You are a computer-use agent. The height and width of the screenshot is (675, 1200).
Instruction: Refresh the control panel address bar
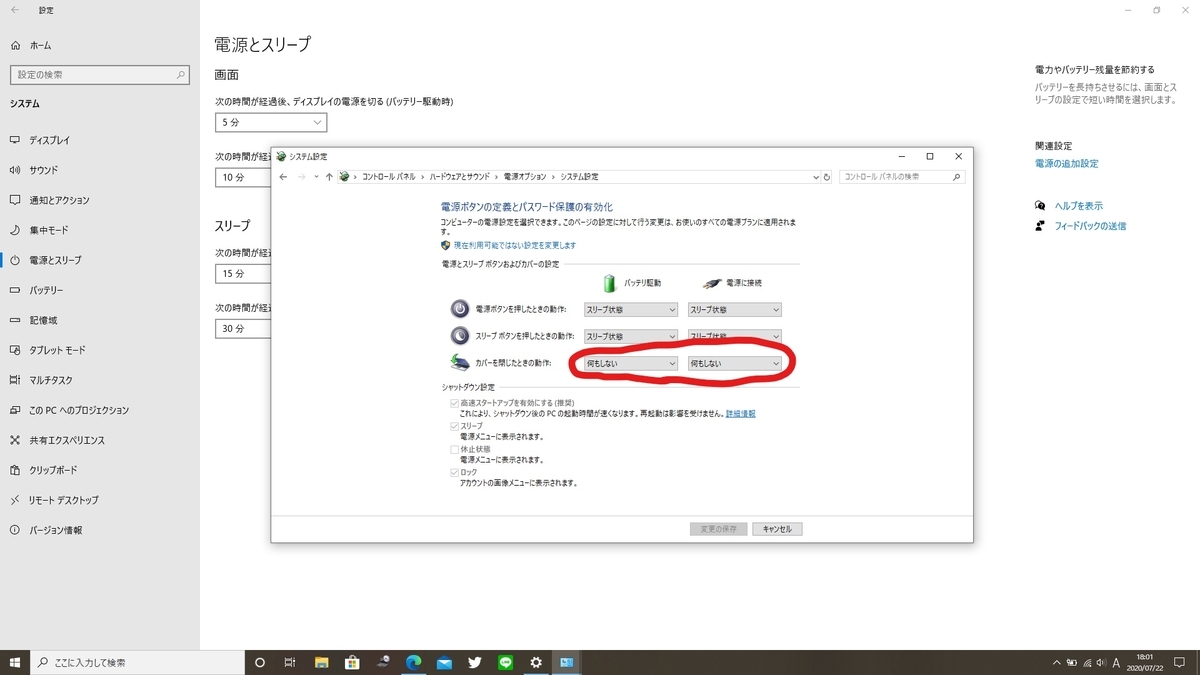(826, 177)
